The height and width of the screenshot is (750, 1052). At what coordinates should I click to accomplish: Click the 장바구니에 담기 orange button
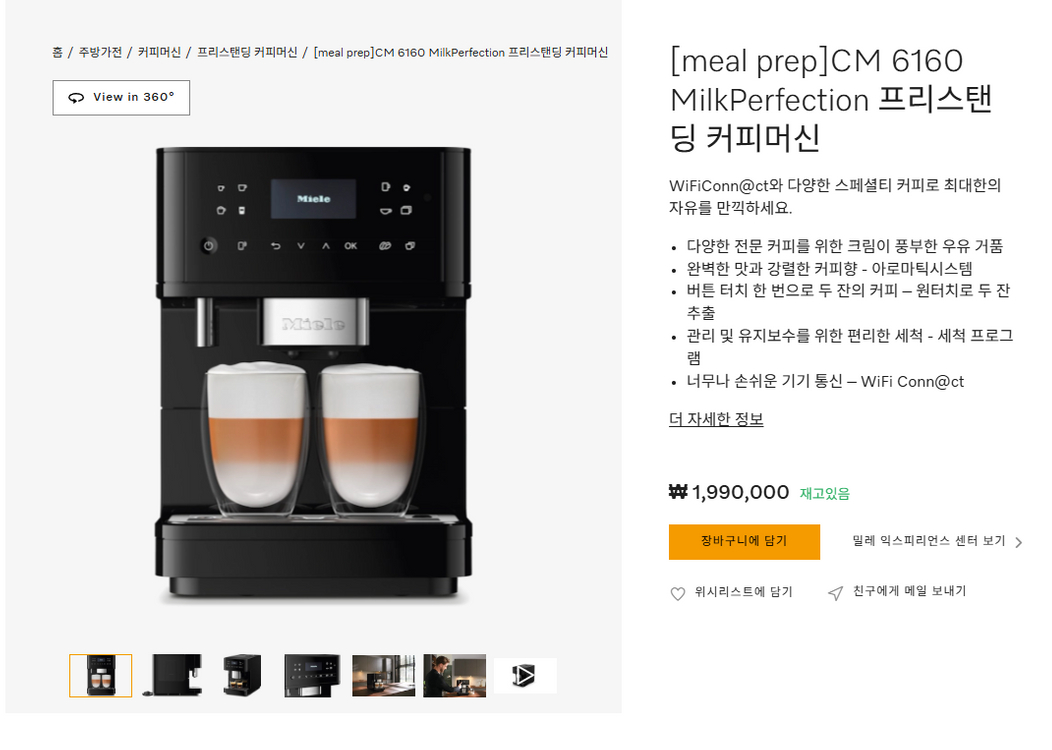coord(744,541)
